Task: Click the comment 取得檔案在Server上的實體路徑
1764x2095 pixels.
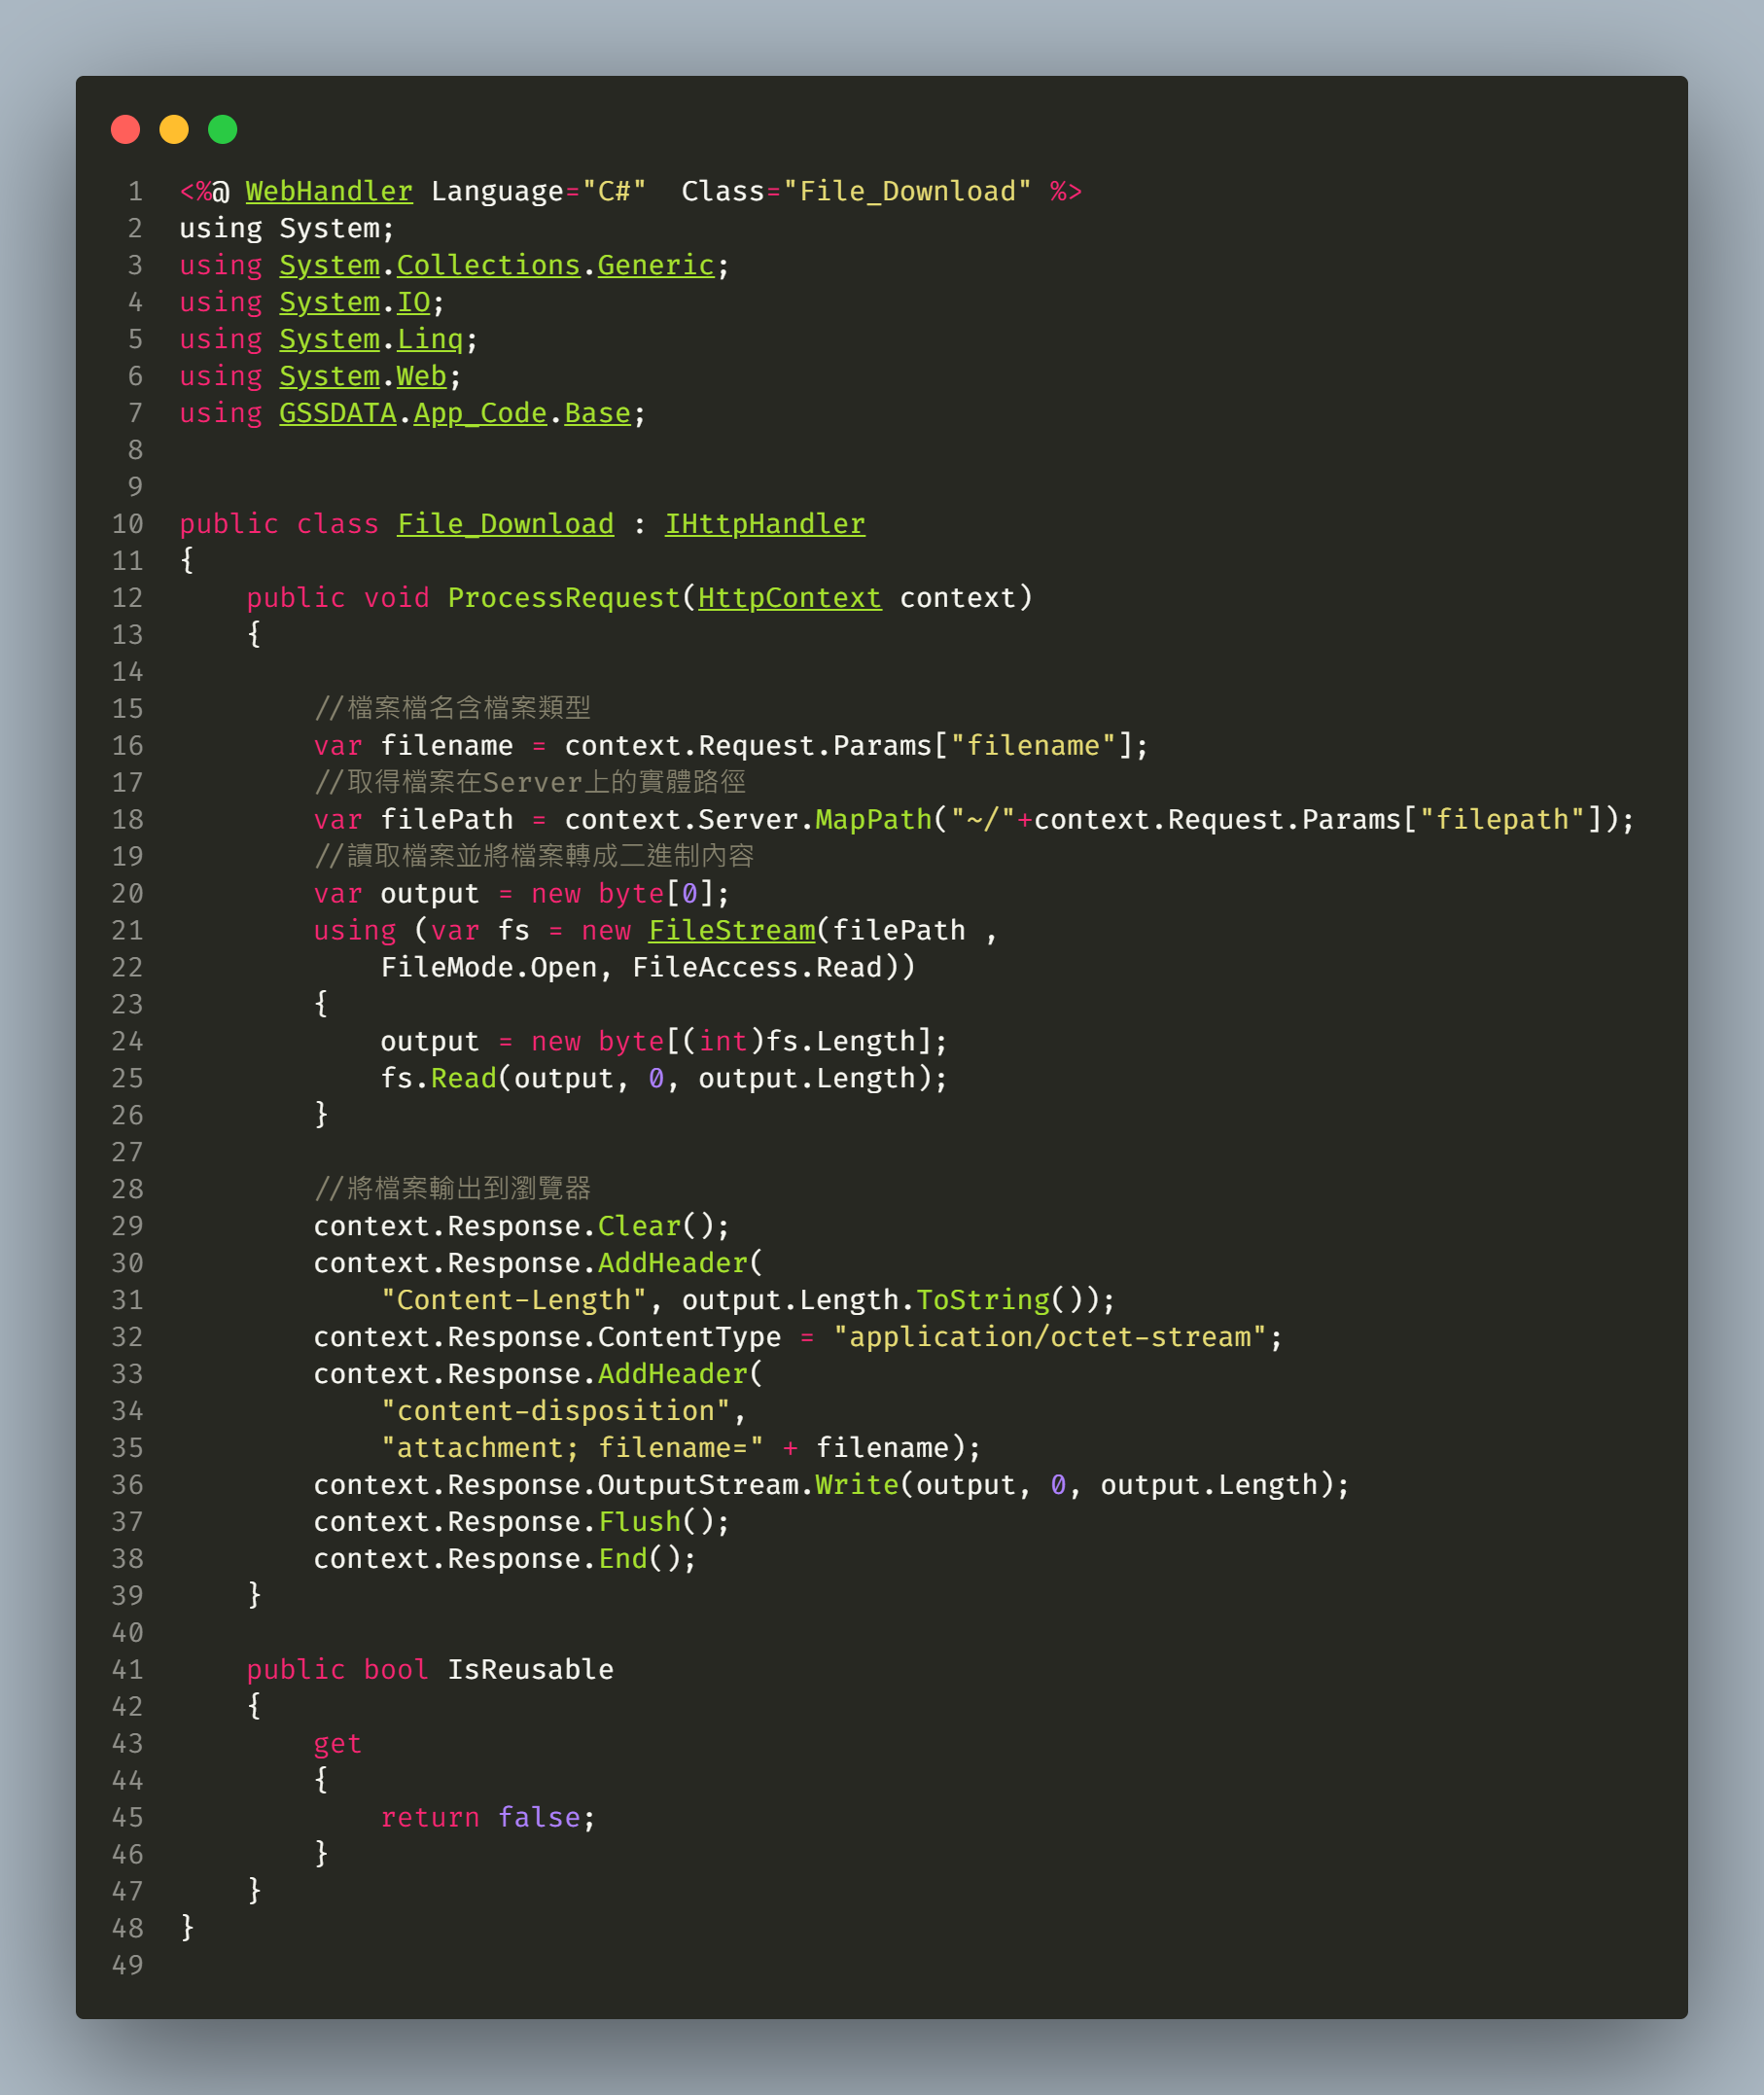Action: (x=530, y=782)
